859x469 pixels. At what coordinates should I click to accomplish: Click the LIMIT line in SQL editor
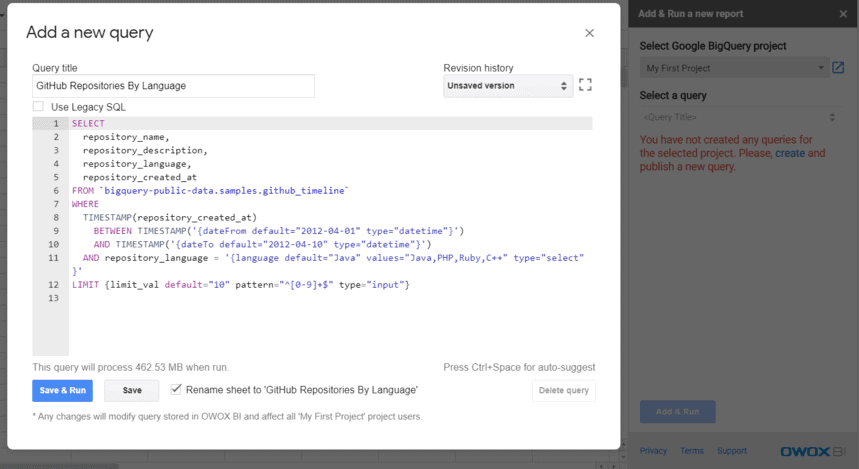point(240,285)
